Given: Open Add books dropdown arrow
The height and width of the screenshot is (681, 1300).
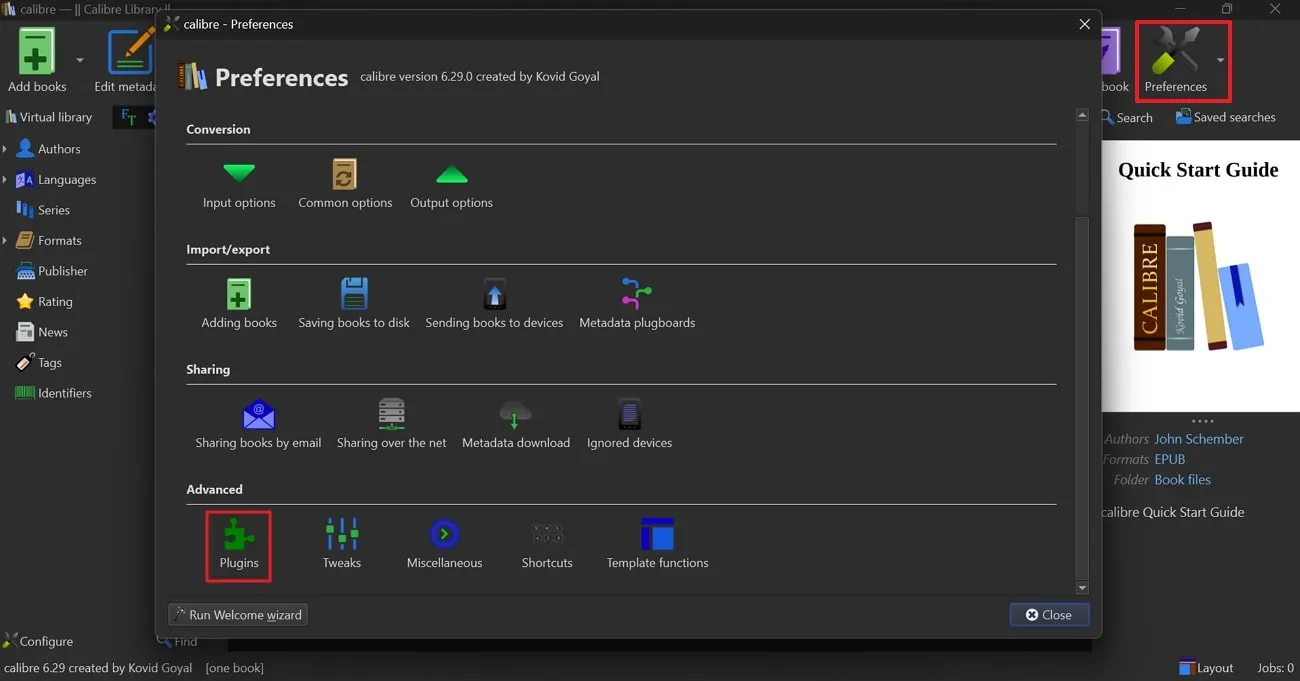Looking at the screenshot, I should 80,60.
